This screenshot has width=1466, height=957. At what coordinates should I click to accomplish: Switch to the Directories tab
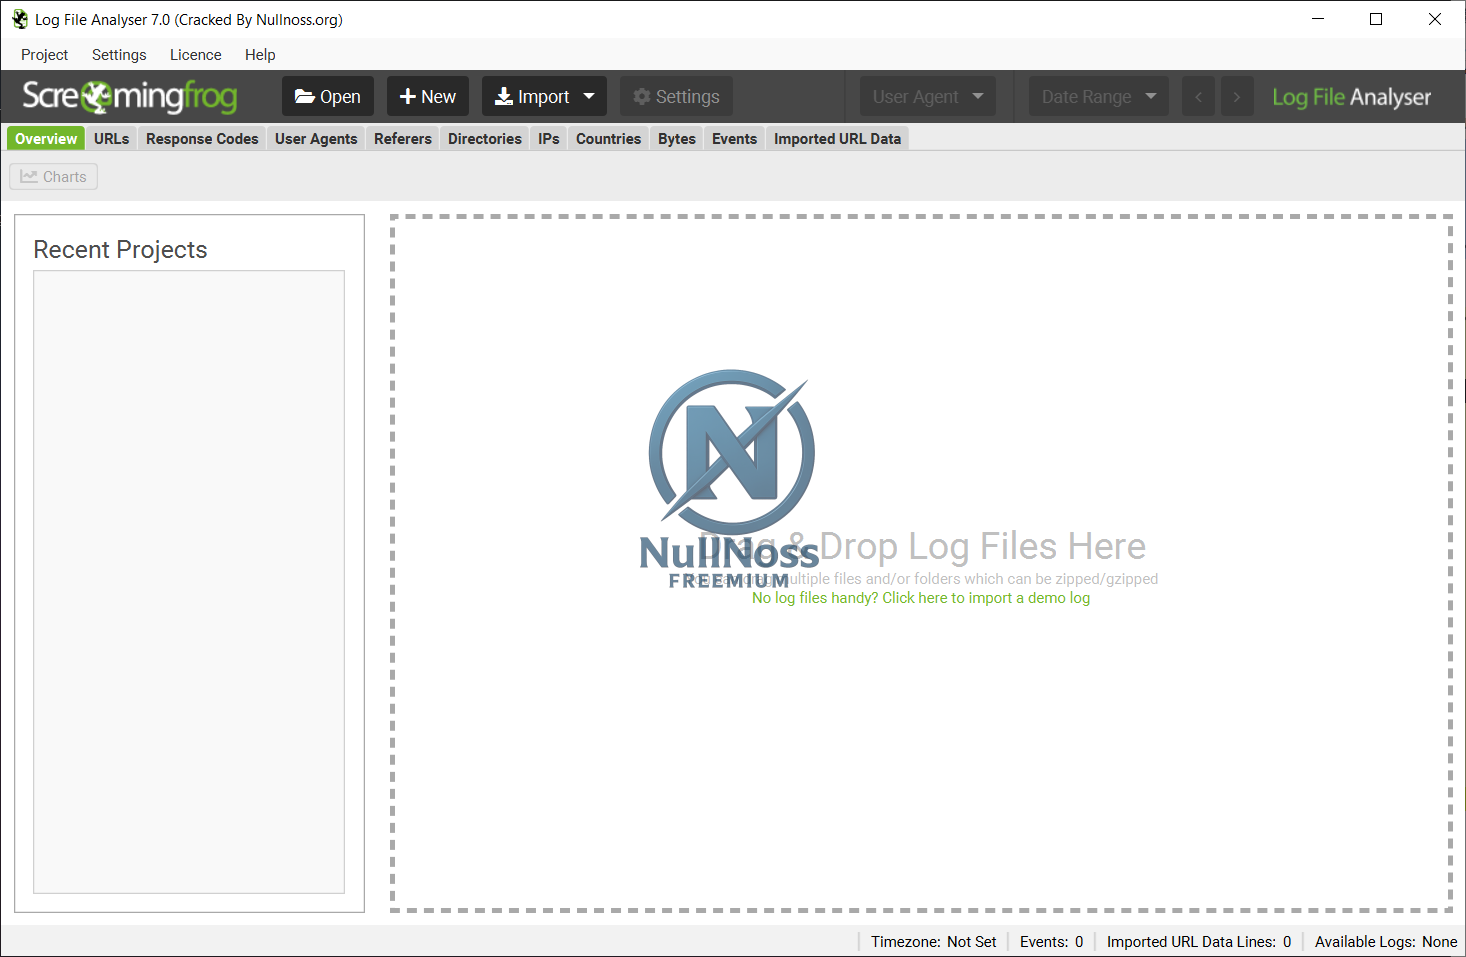pos(485,139)
